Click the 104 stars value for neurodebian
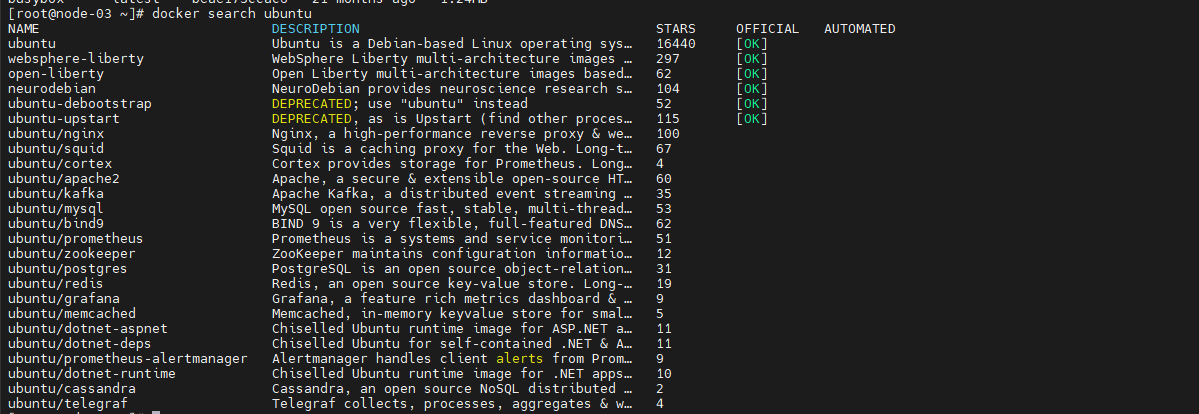 pyautogui.click(x=668, y=89)
